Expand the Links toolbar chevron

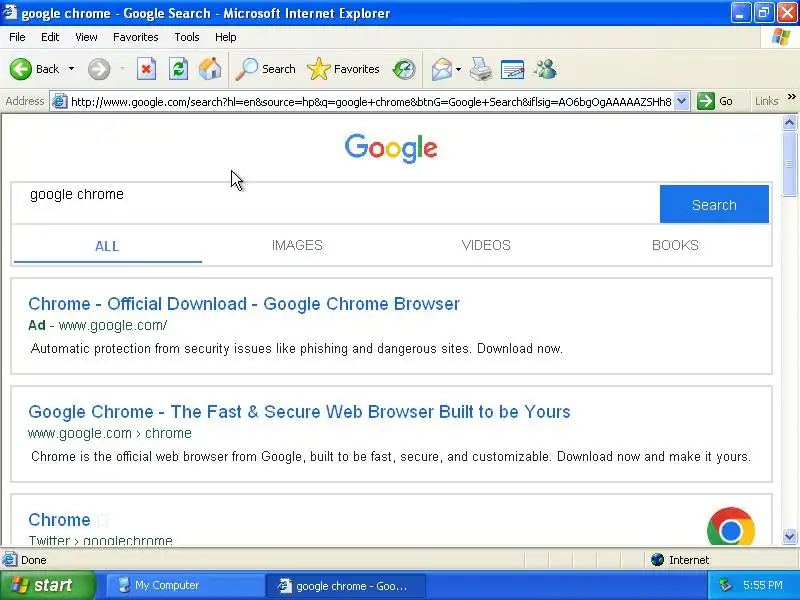tap(792, 97)
